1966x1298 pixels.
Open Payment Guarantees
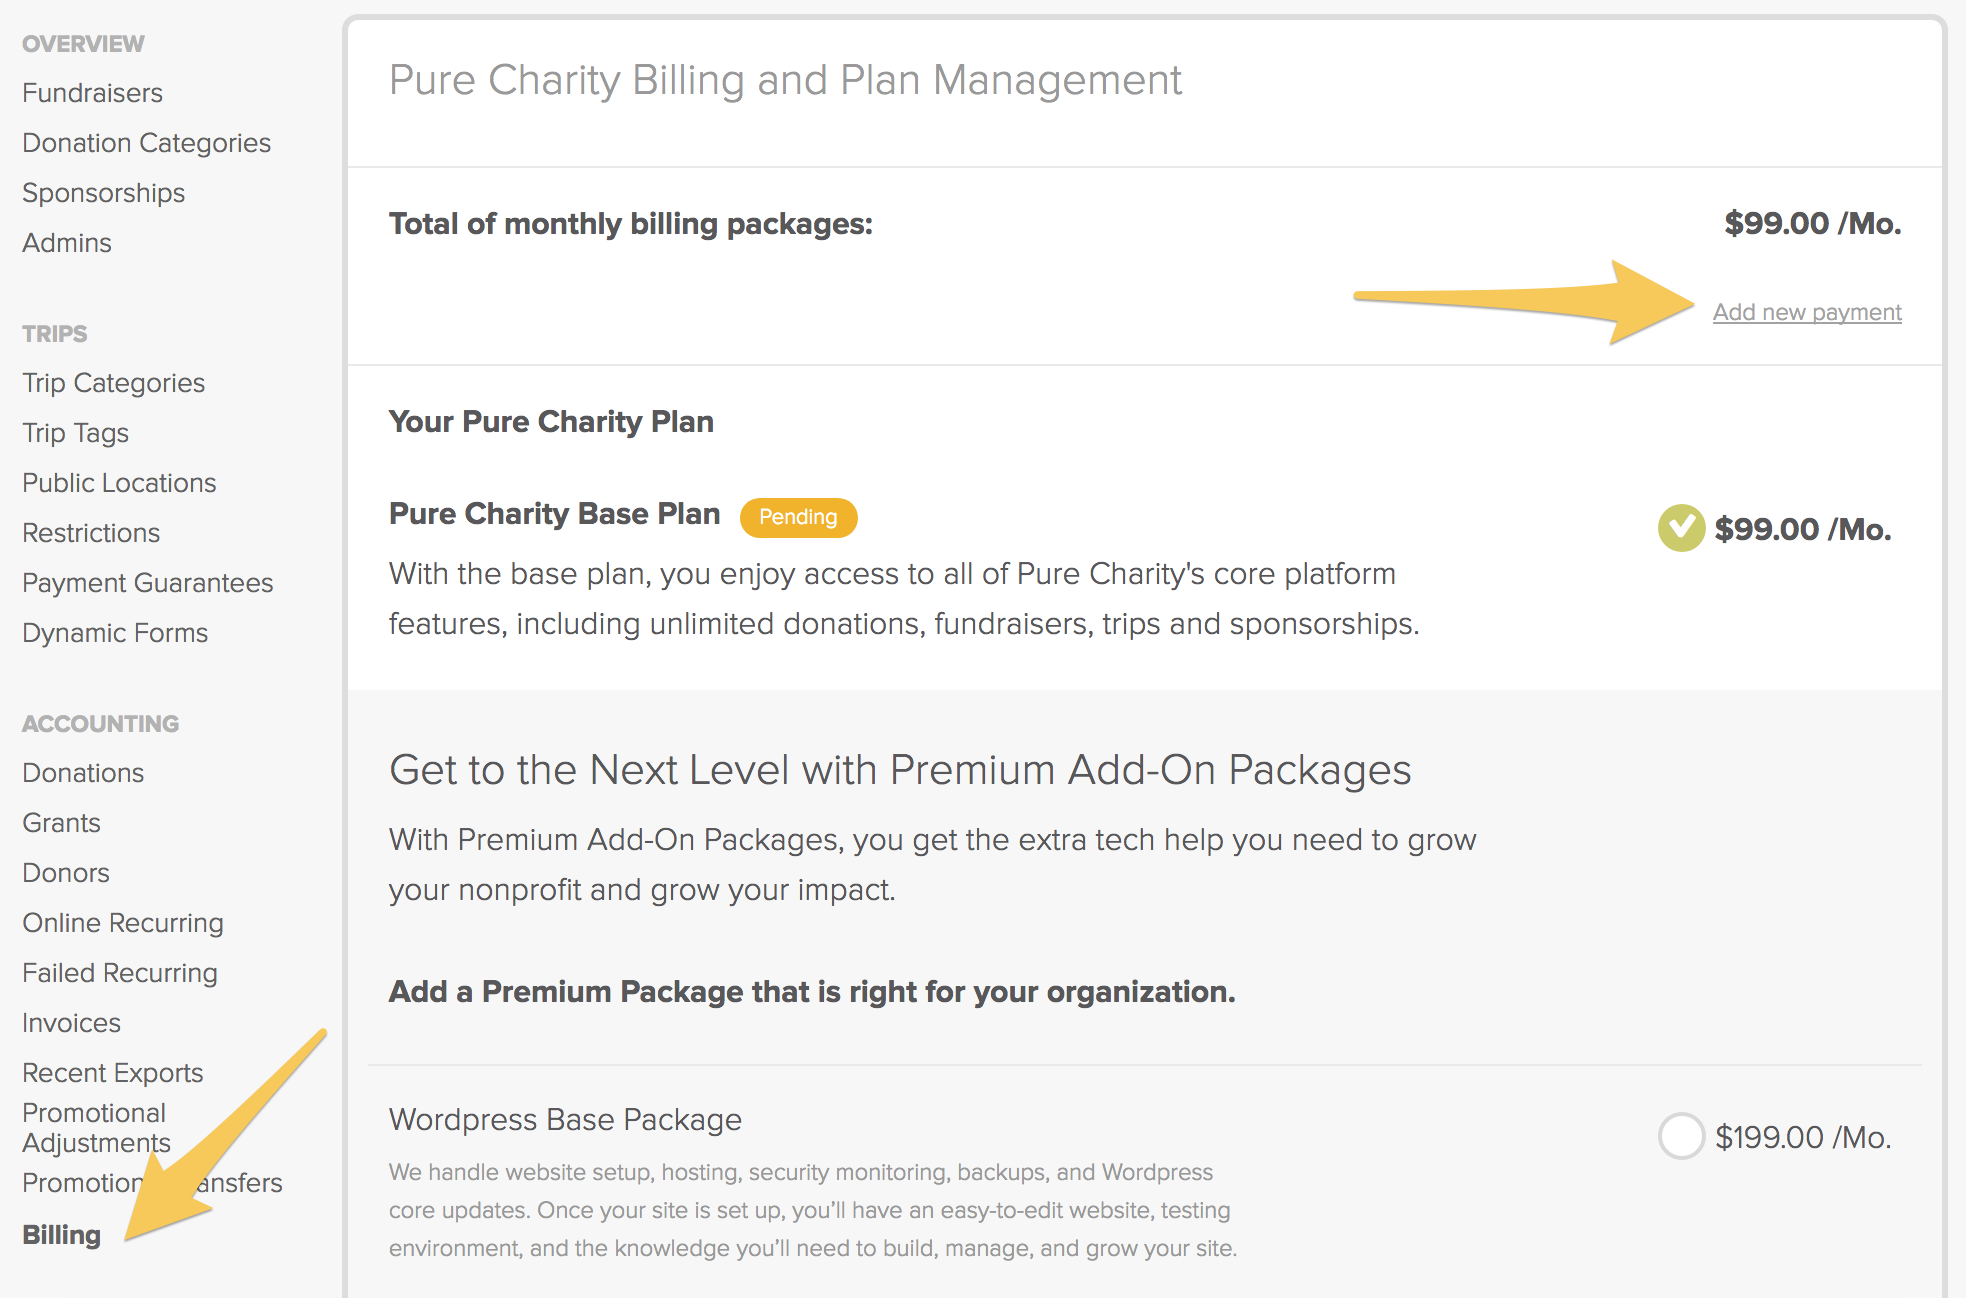[x=147, y=583]
